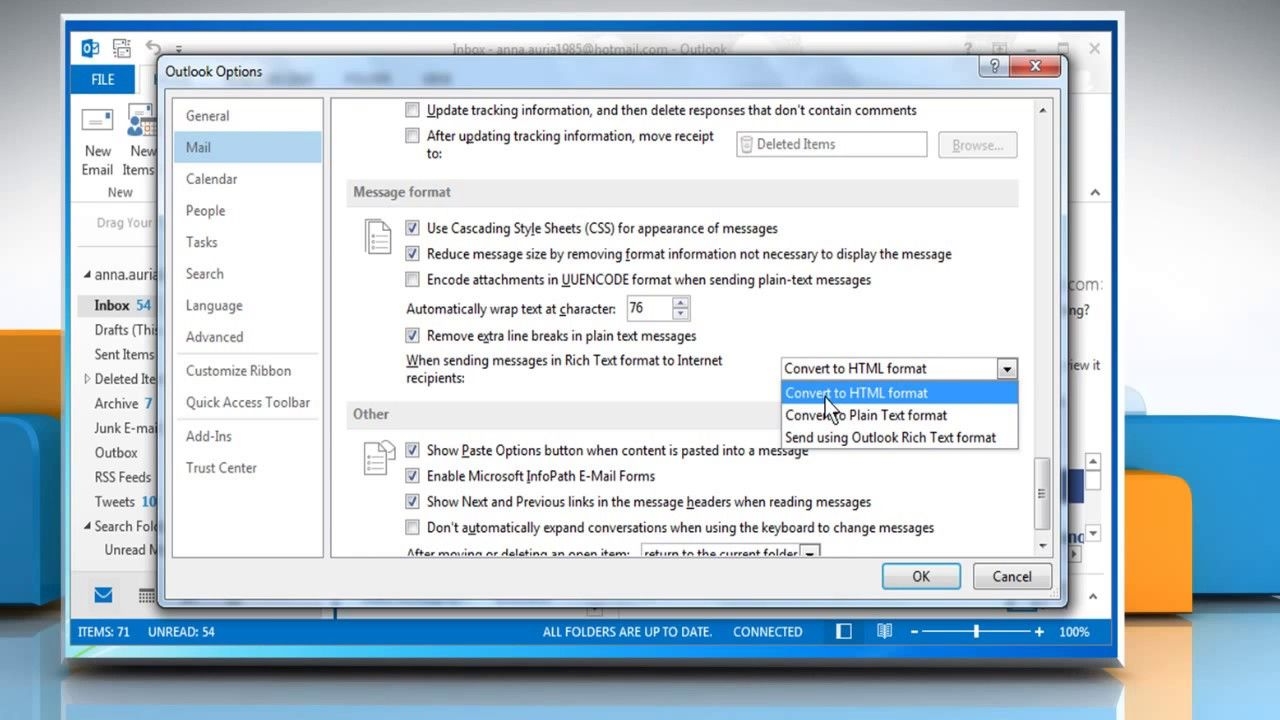
Task: Open Customize Ribbon options page
Action: click(247, 370)
